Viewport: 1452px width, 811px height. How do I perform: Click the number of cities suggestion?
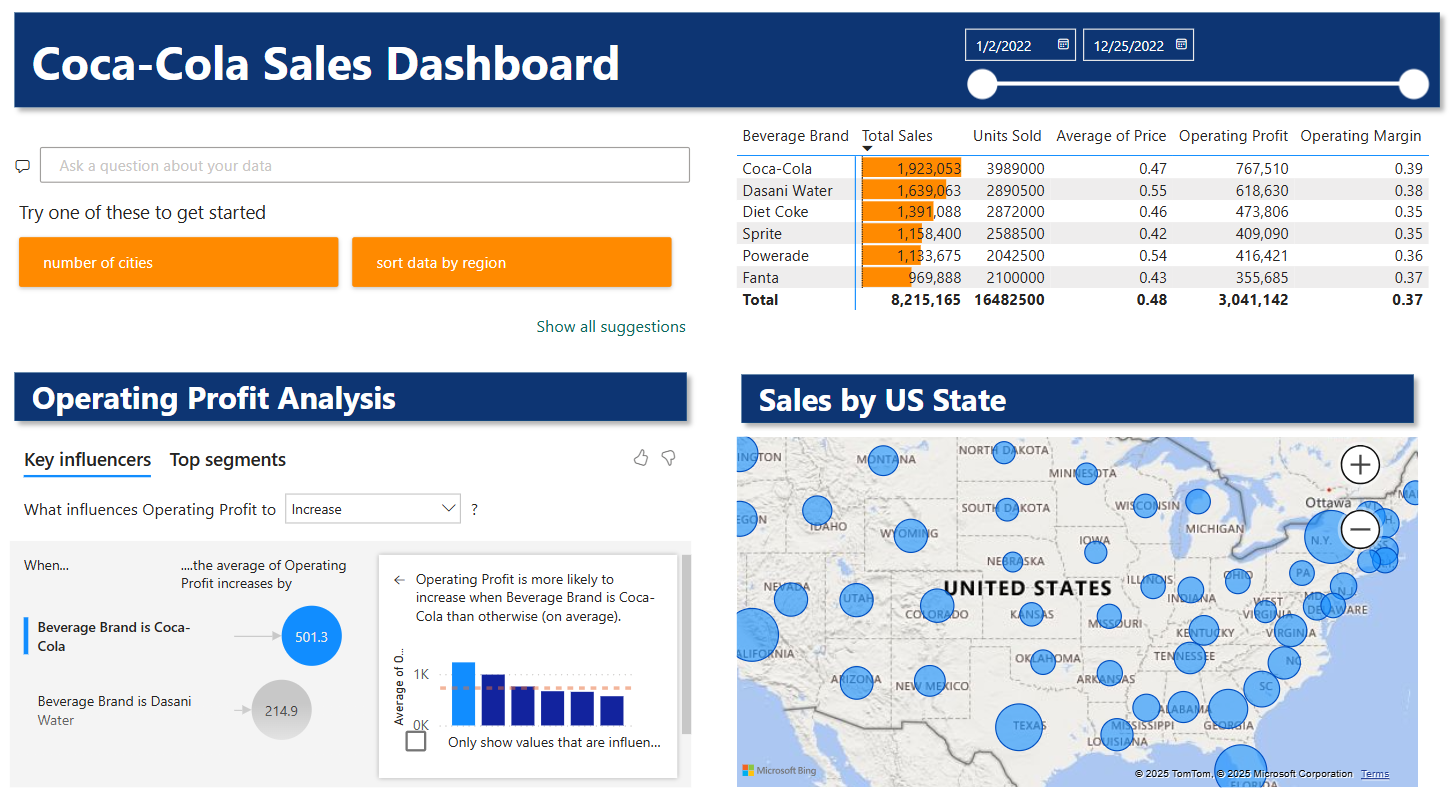179,262
